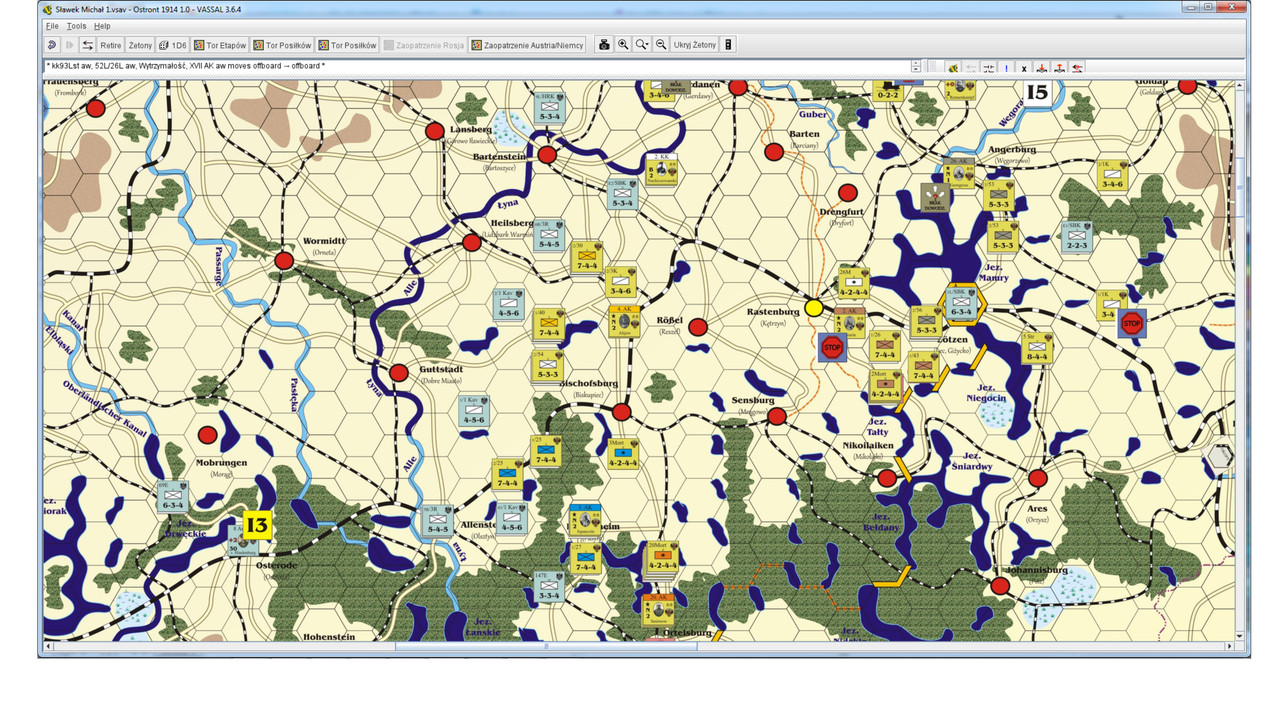Select the 26M 4-2-4-4 unit counter
This screenshot has width=1280, height=713.
point(853,282)
